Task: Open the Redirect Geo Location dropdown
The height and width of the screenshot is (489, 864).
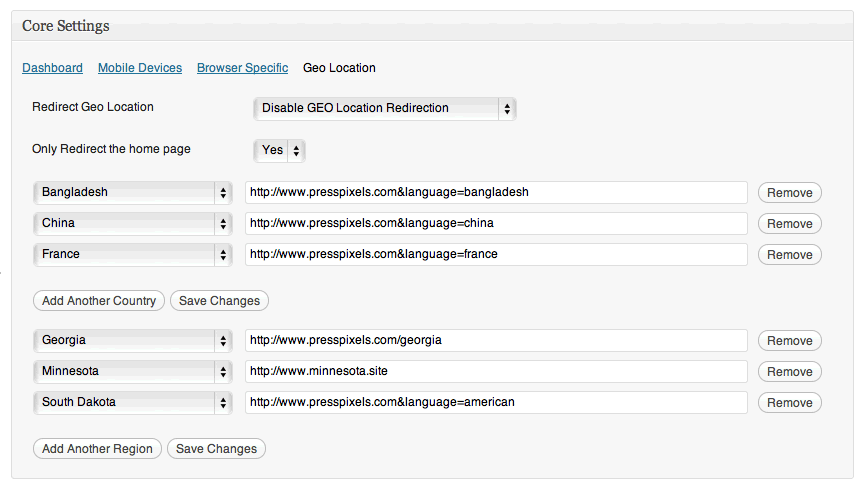Action: click(385, 108)
